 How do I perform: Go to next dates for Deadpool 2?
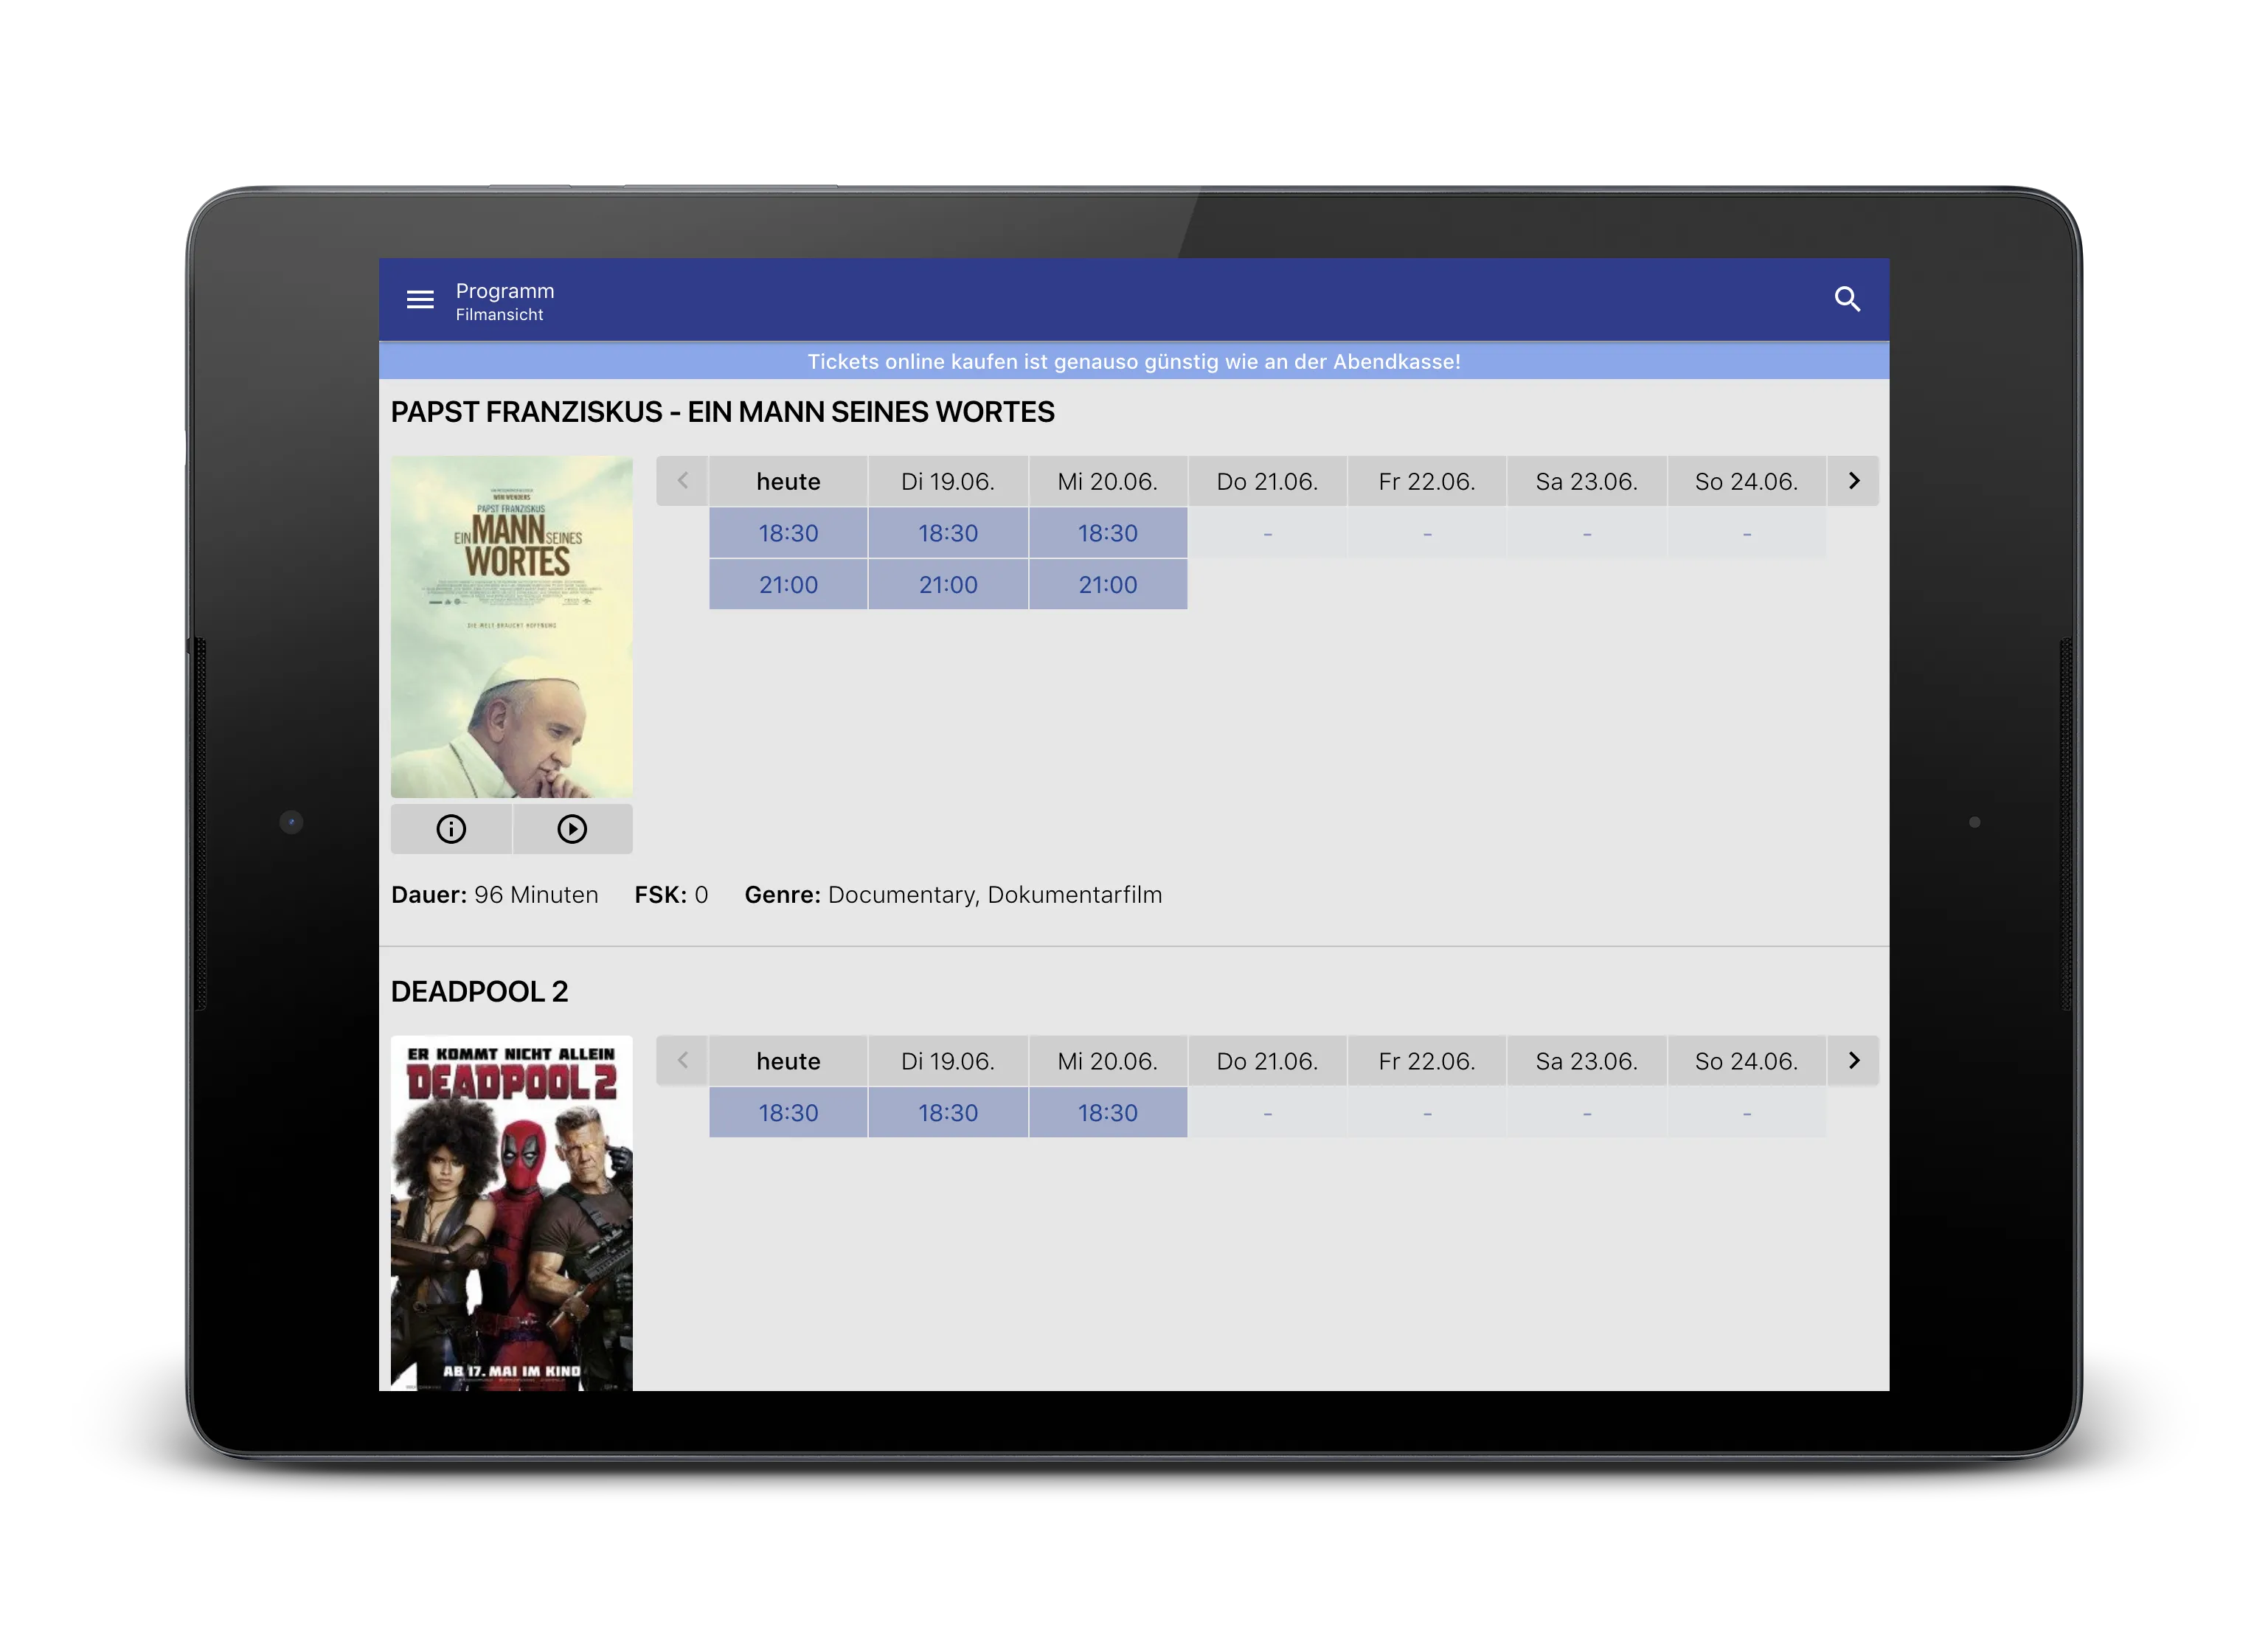[x=1853, y=1061]
